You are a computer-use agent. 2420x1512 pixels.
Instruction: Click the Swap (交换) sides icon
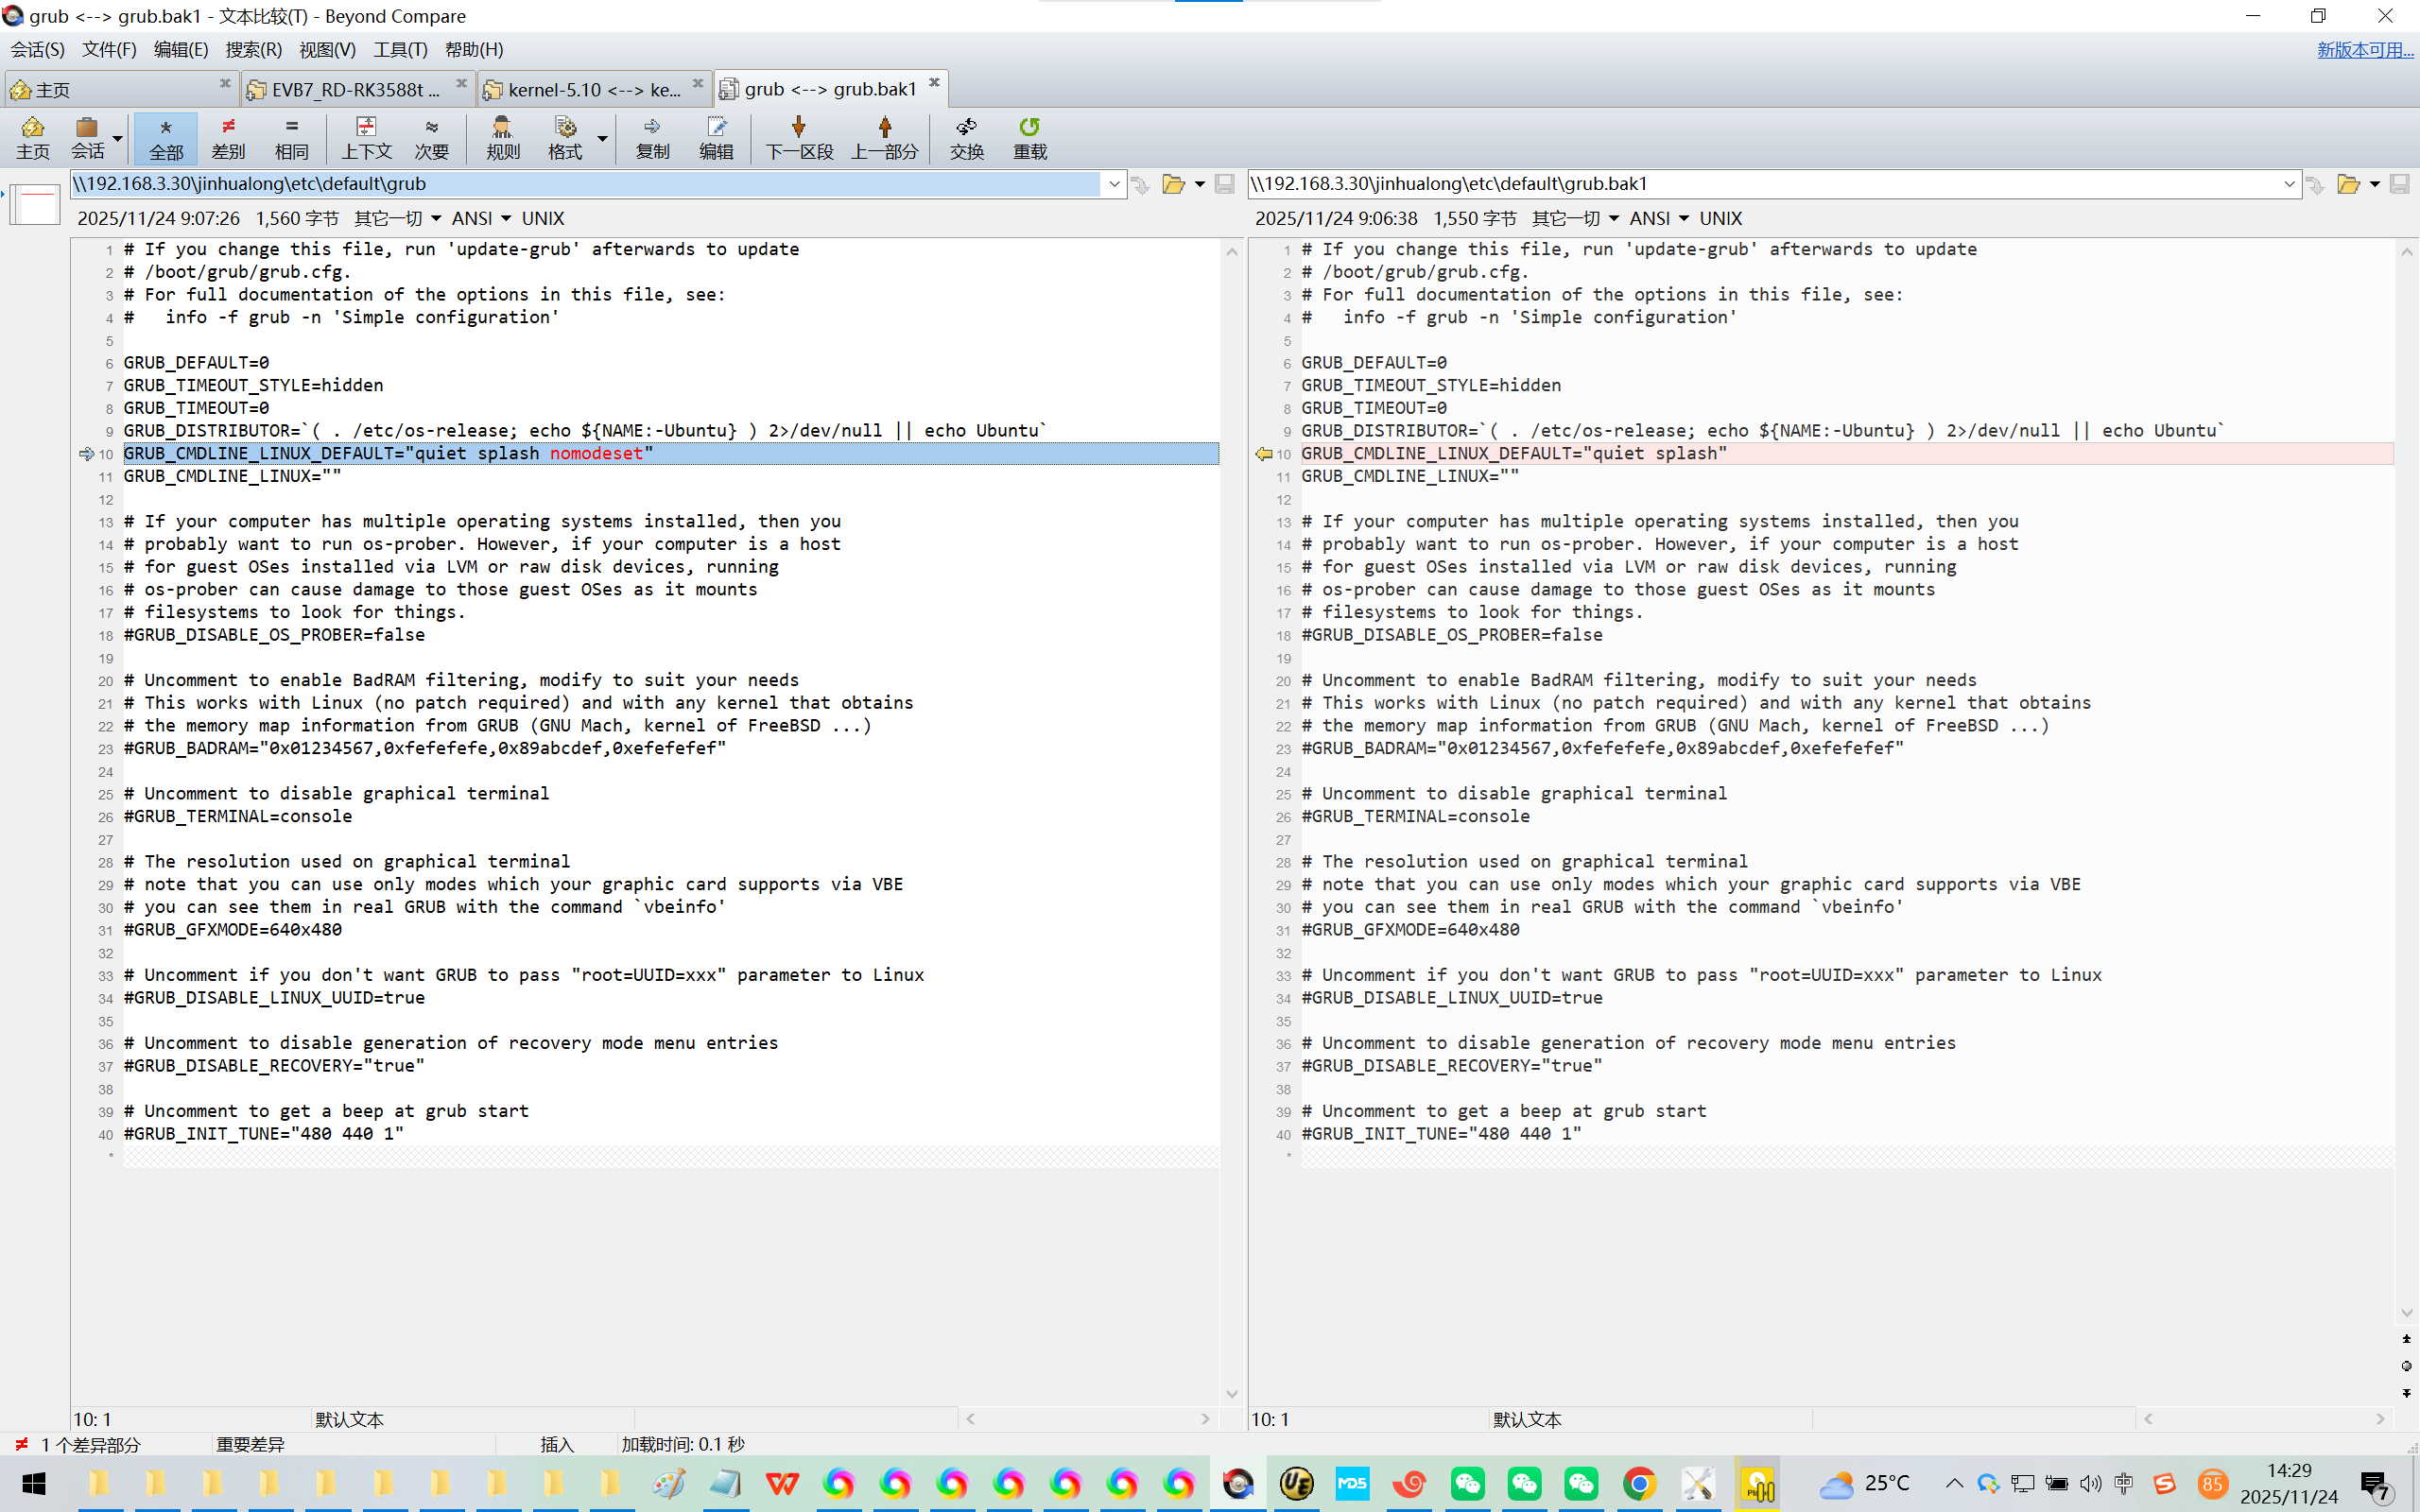point(966,137)
